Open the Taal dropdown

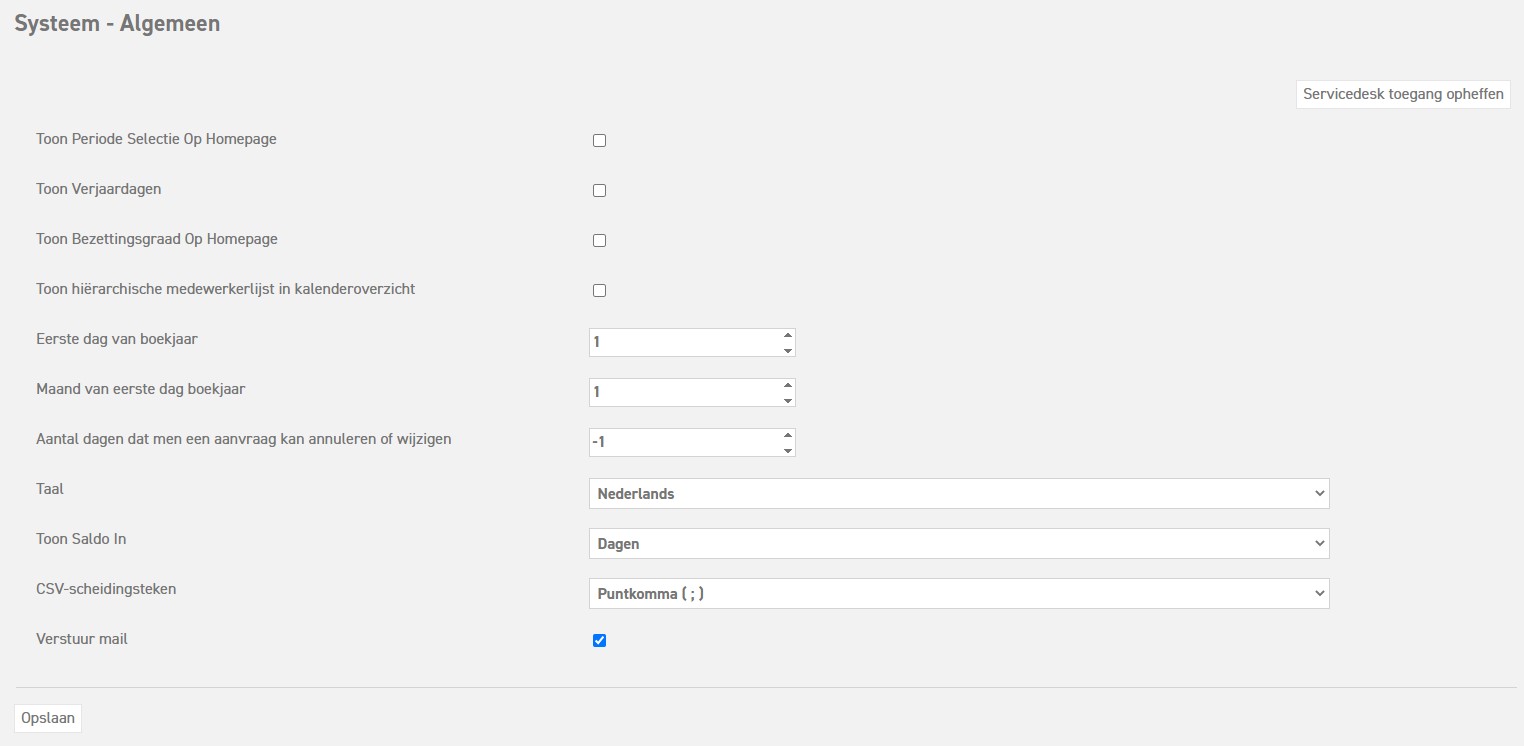958,494
